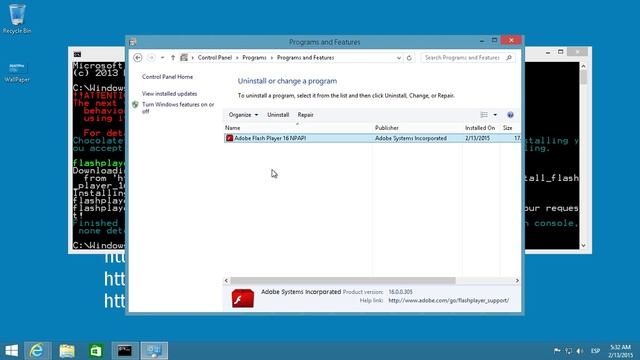The image size is (640, 360).
Task: Select the Adobe Flash Player 16 NPAPI row
Action: click(372, 138)
